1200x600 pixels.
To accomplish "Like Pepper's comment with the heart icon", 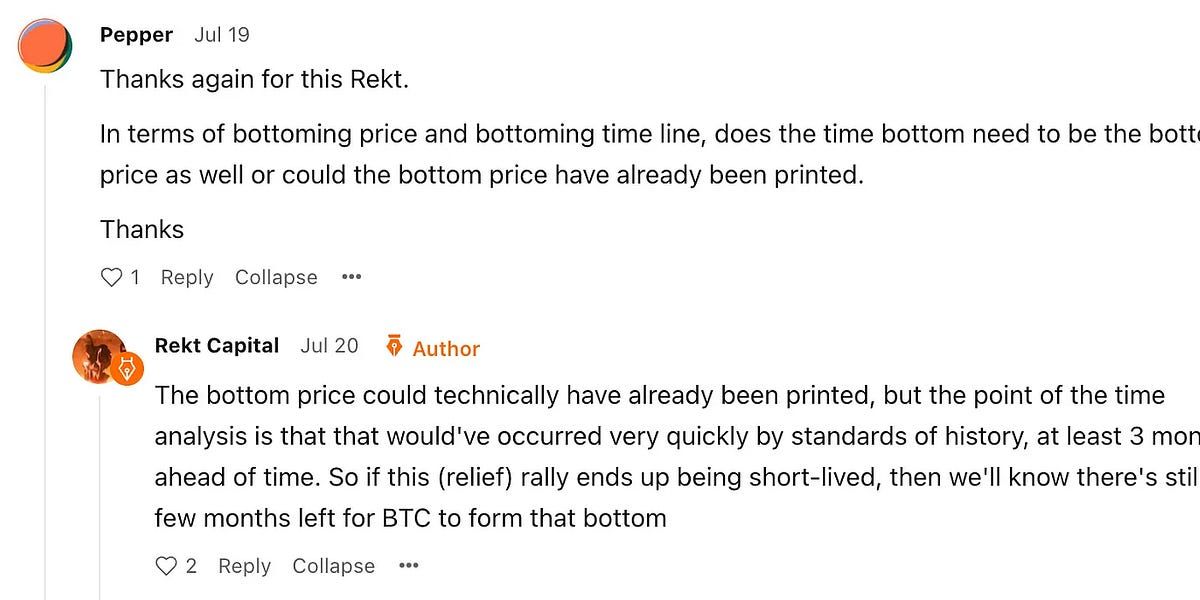I will click(x=110, y=277).
